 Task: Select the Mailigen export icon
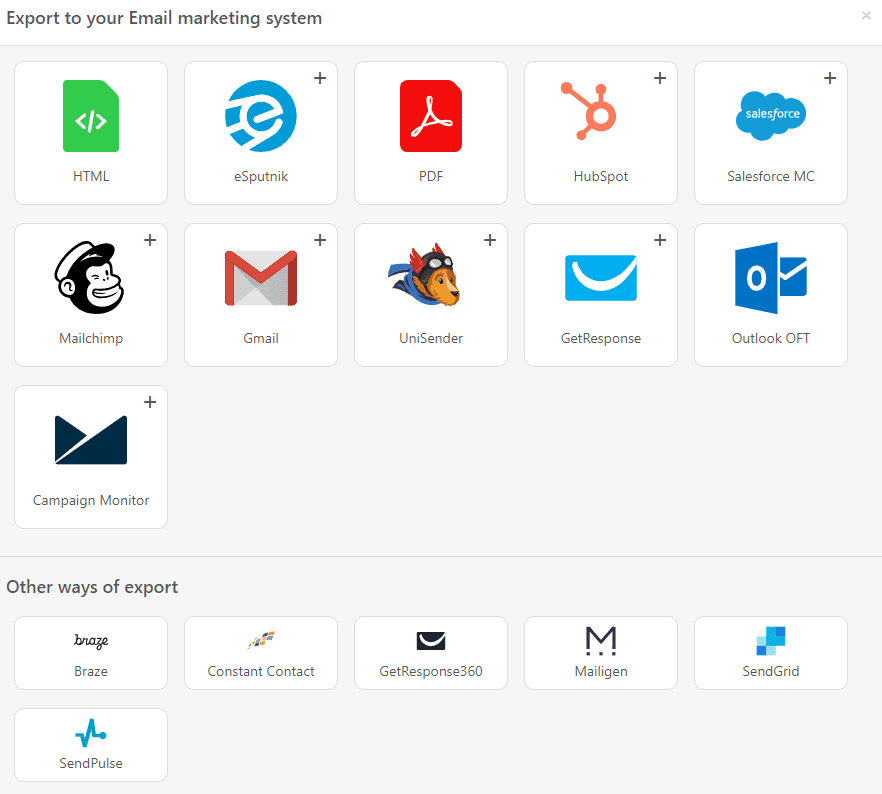tap(600, 653)
